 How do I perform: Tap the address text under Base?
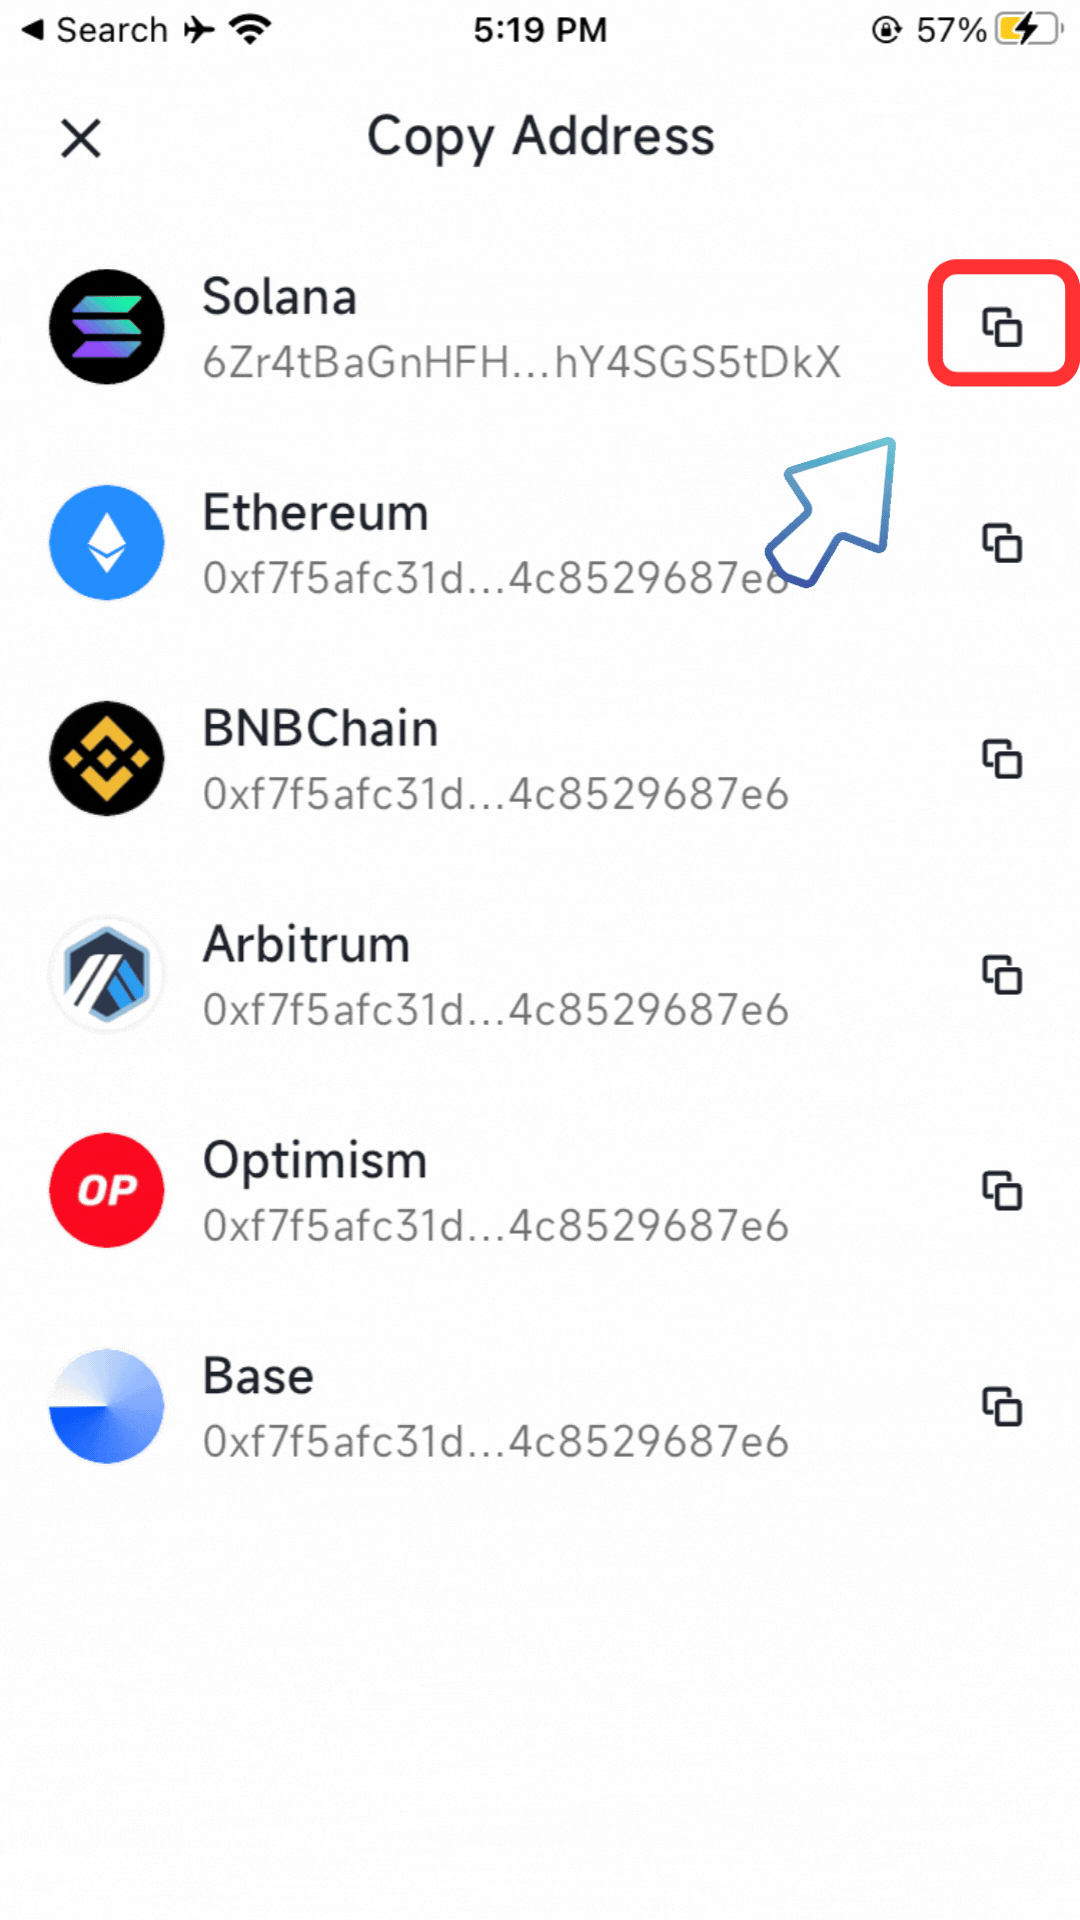(495, 1443)
